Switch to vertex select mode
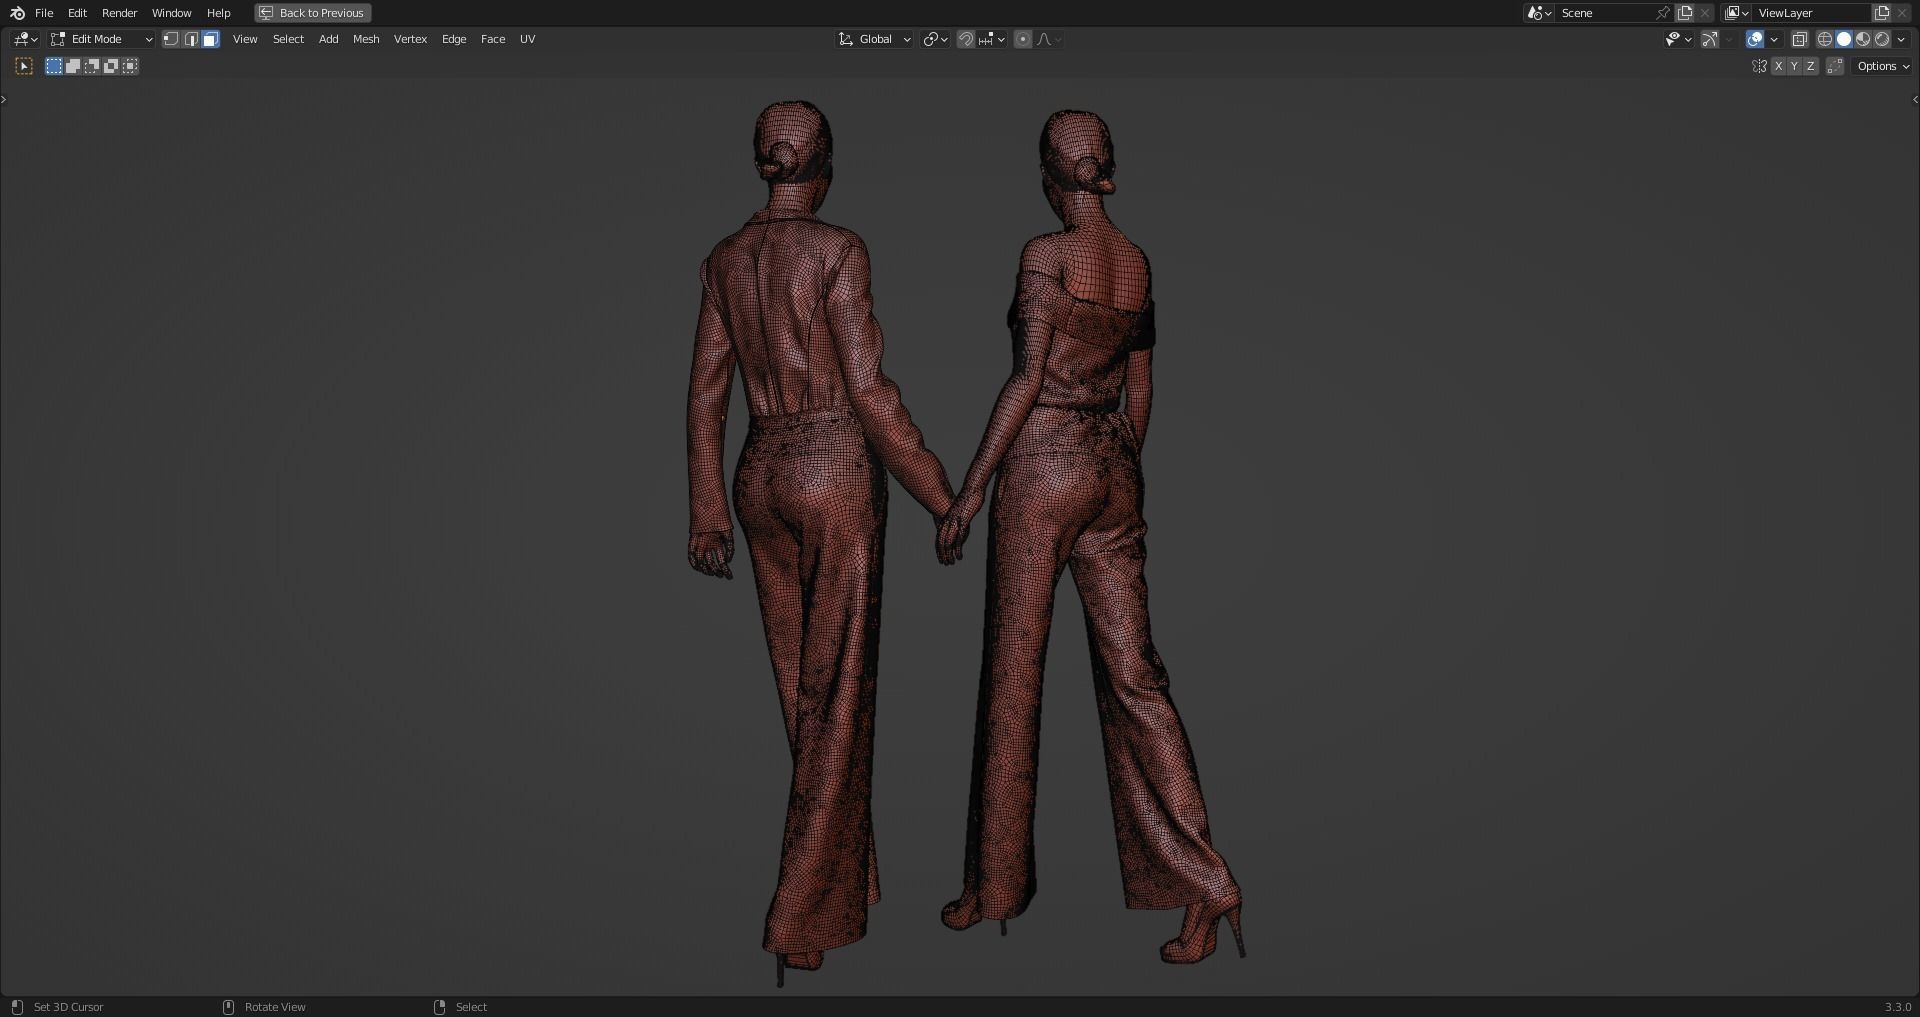The width and height of the screenshot is (1920, 1017). coord(171,39)
